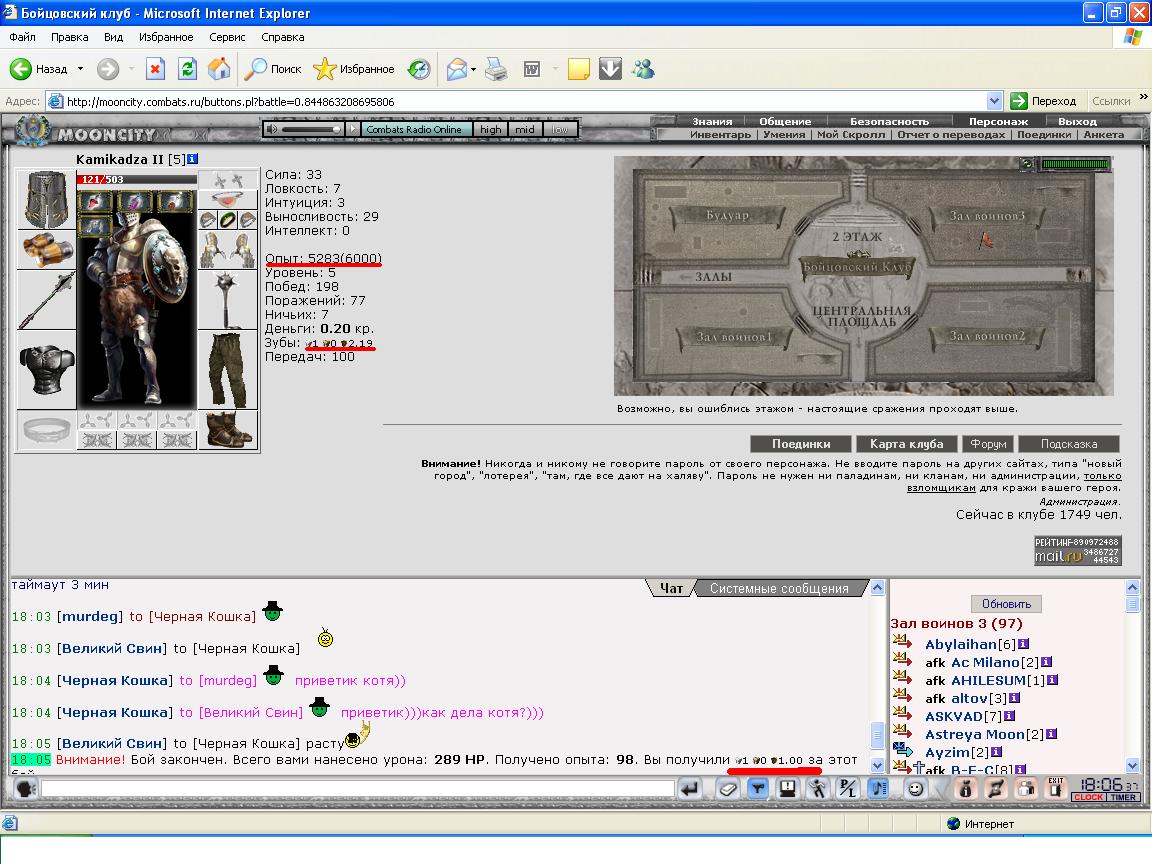Open the Mail button dropdown arrow
The image size is (1152, 864).
pos(473,69)
